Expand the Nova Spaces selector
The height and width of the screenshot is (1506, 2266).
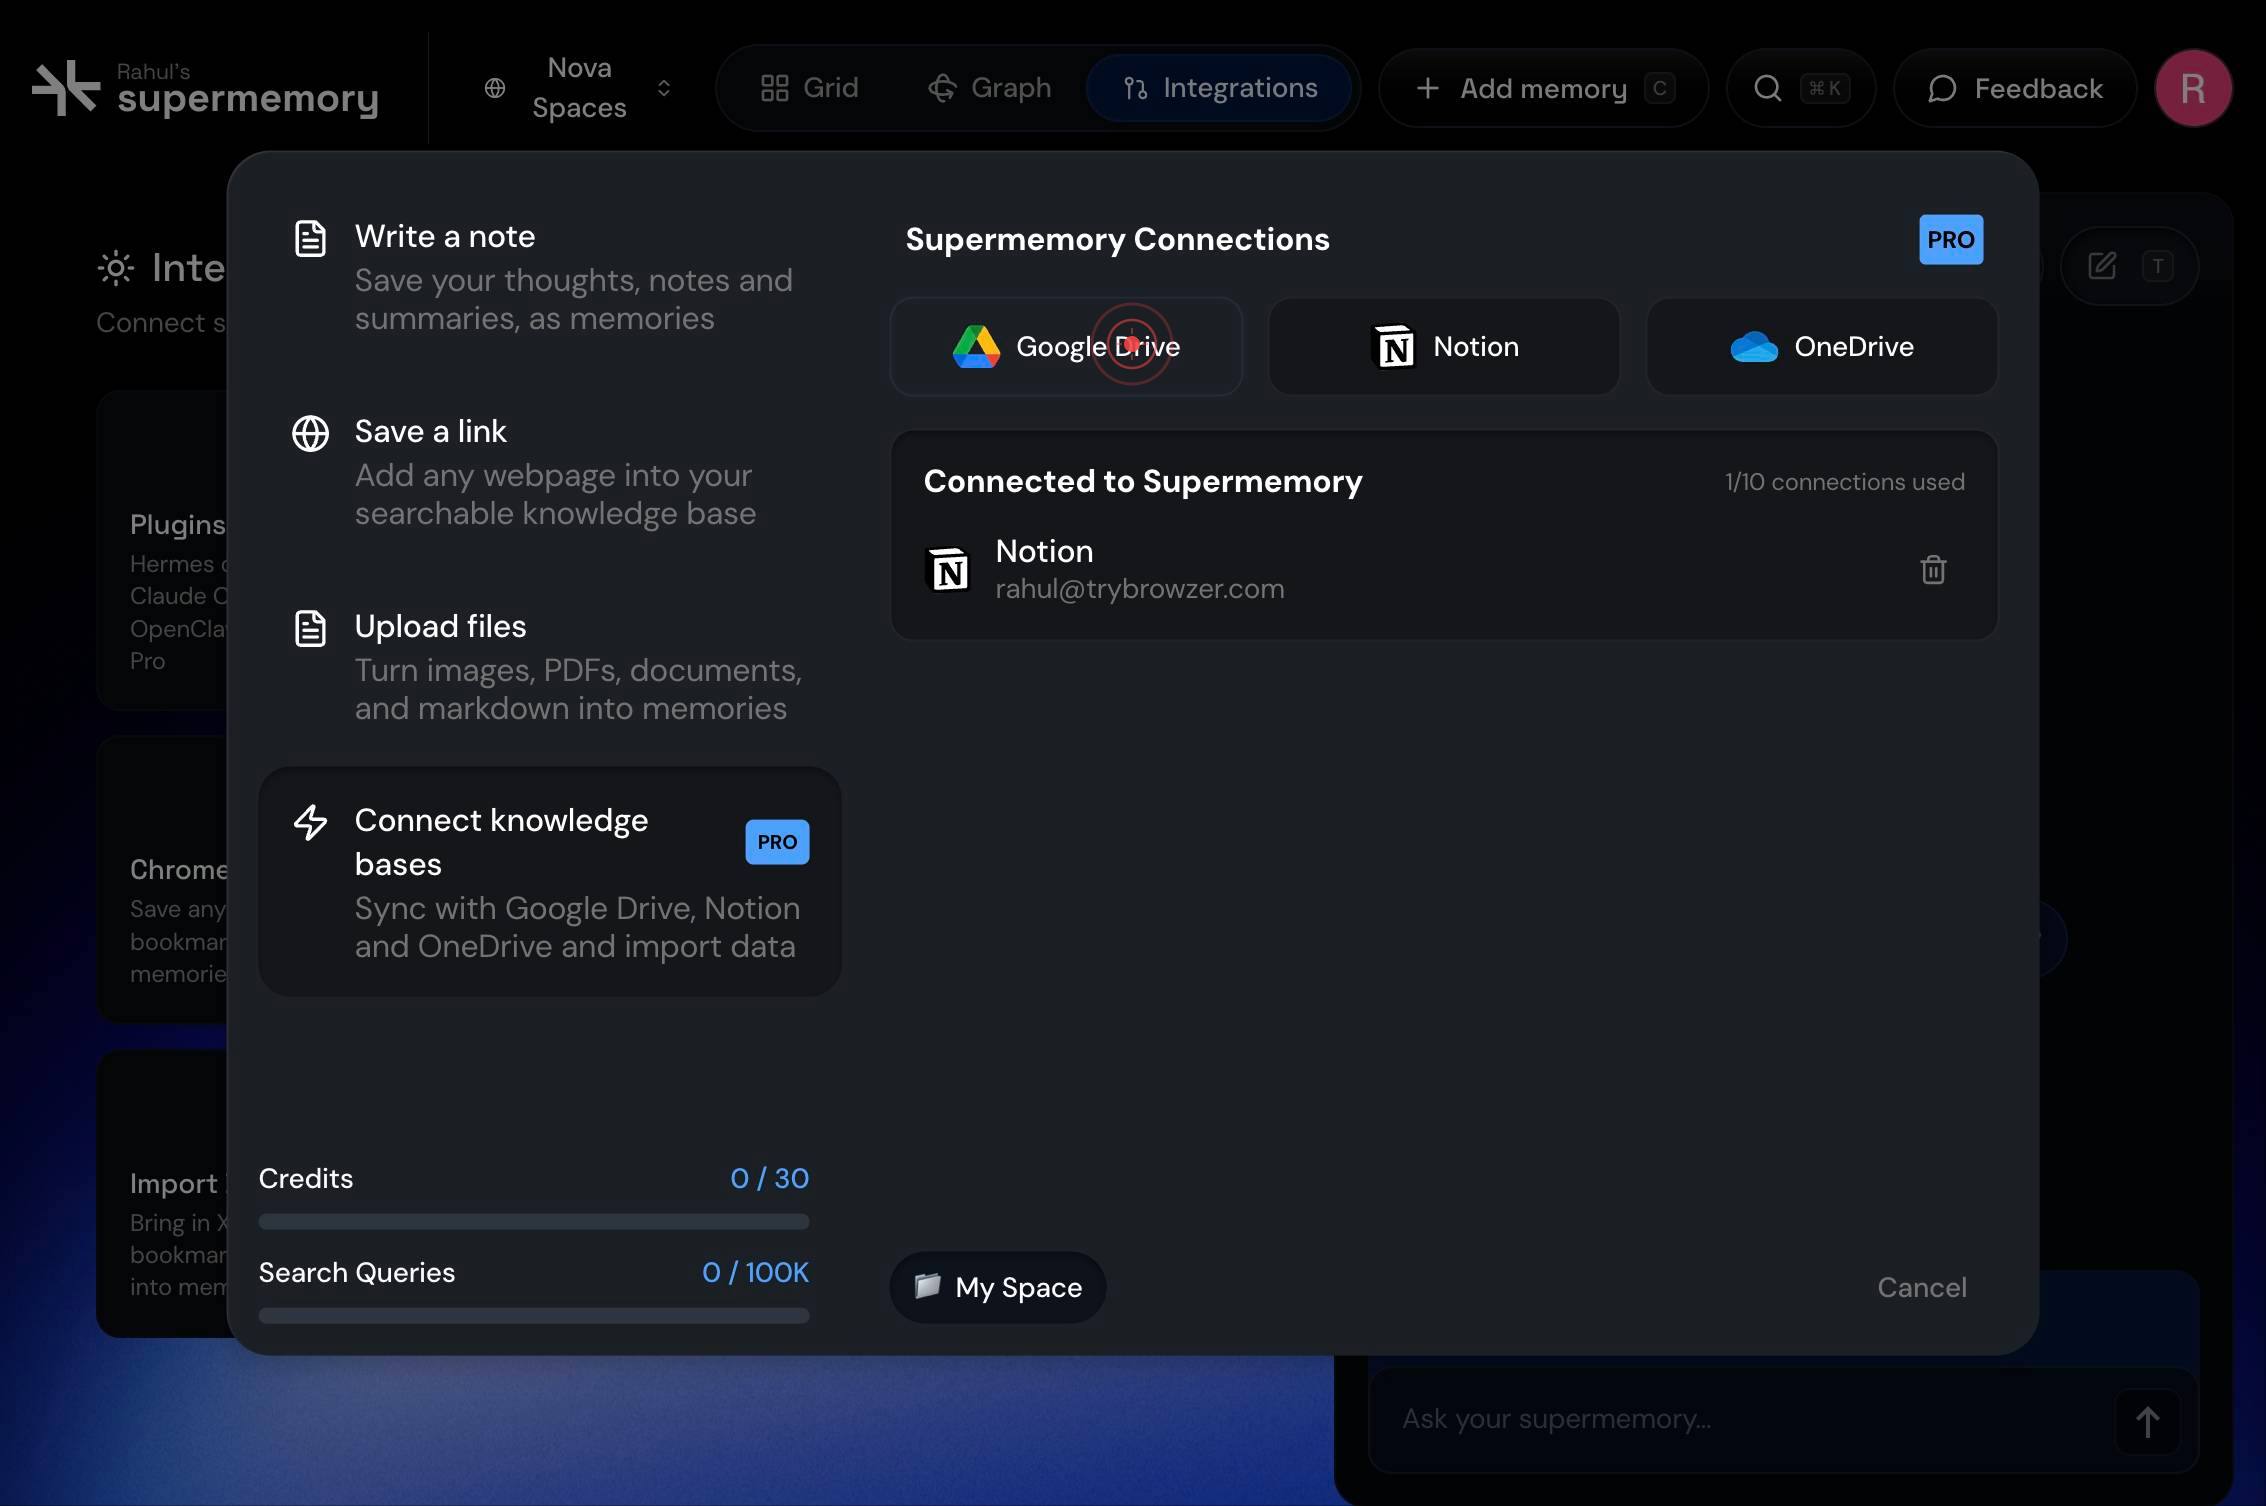(579, 88)
